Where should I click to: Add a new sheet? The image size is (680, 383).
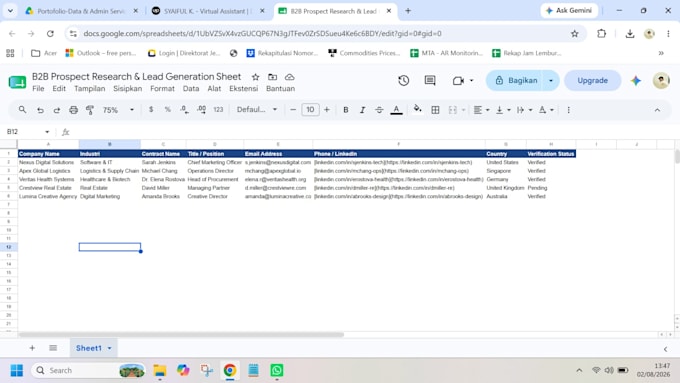[x=32, y=348]
